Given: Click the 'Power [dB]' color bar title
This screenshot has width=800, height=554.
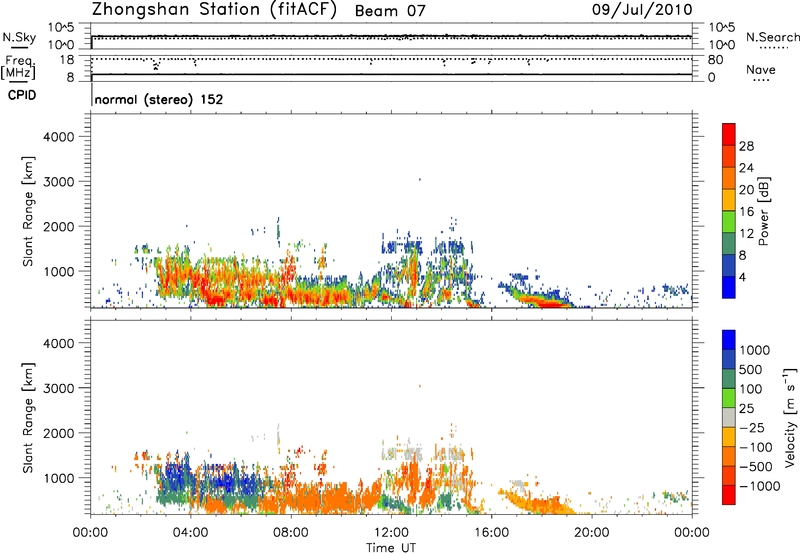Looking at the screenshot, I should 763,211.
